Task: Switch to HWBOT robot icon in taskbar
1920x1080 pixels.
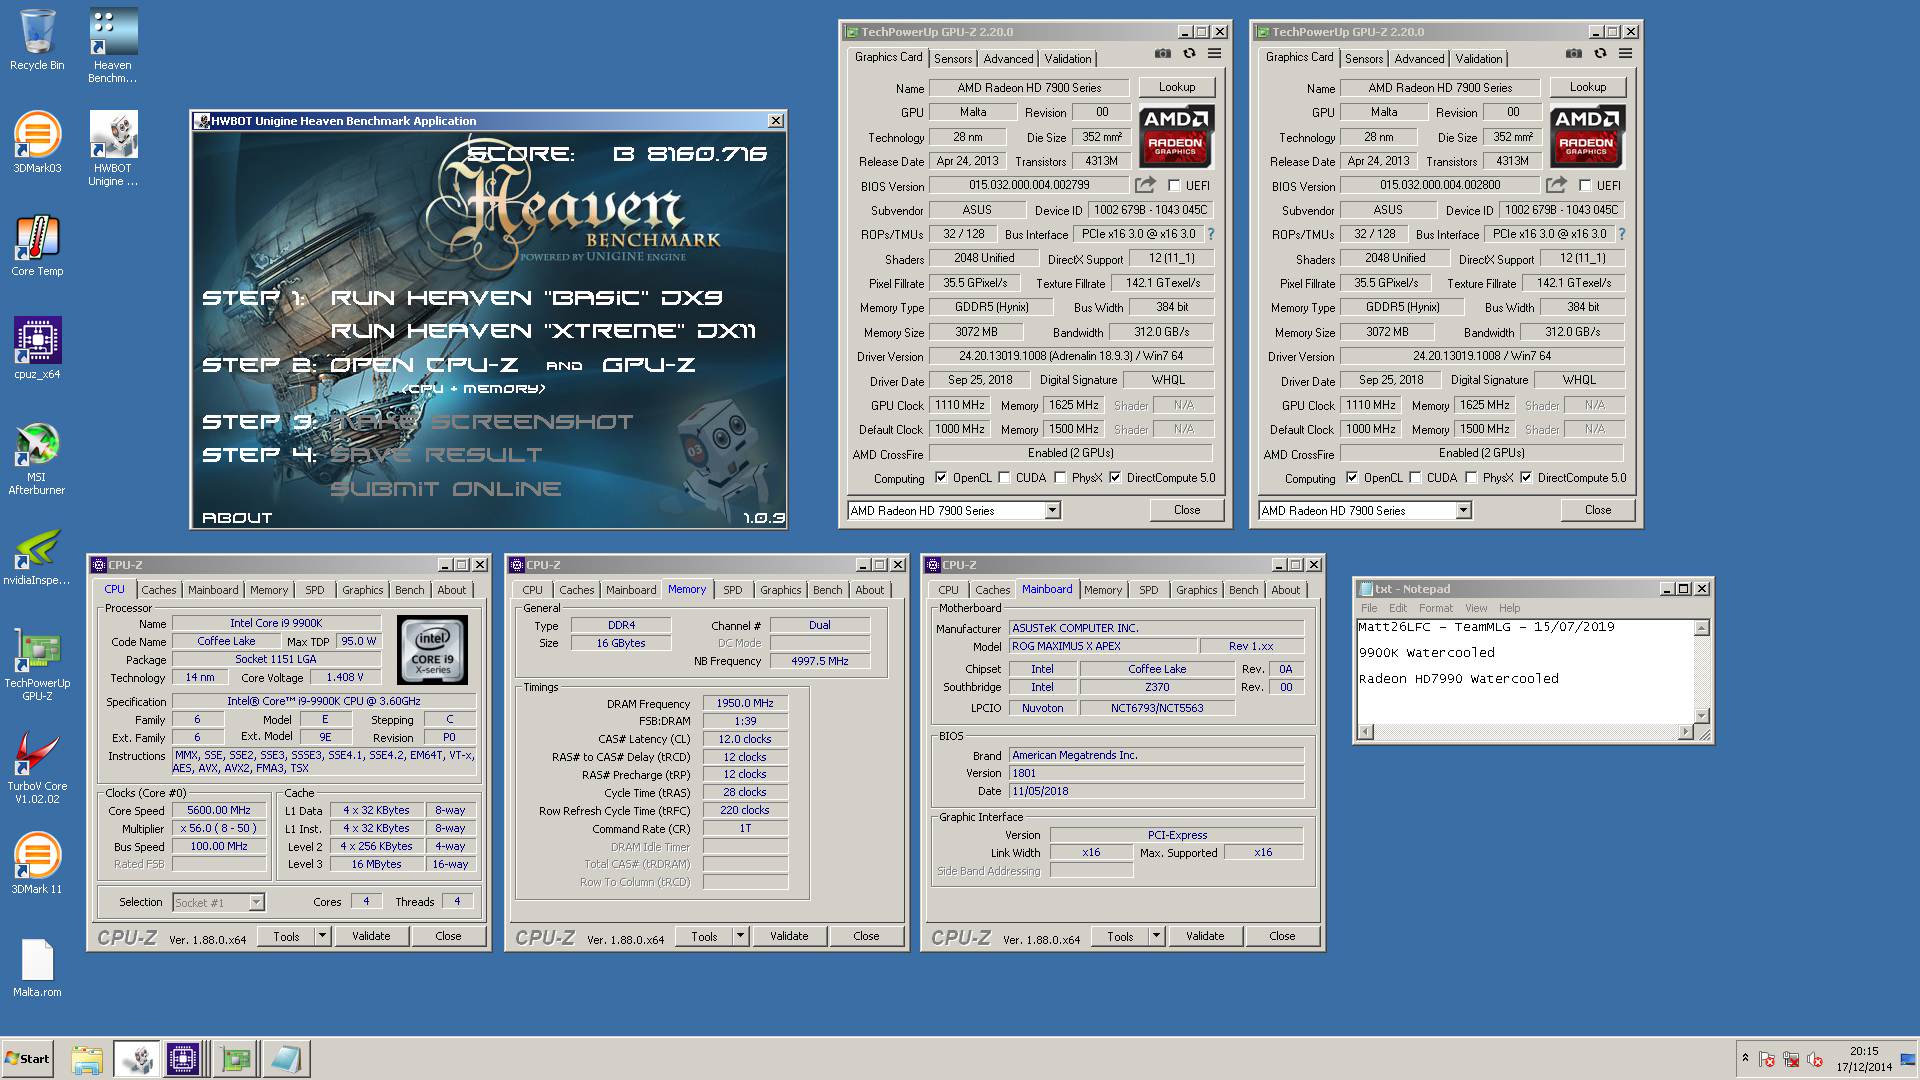Action: point(136,1059)
